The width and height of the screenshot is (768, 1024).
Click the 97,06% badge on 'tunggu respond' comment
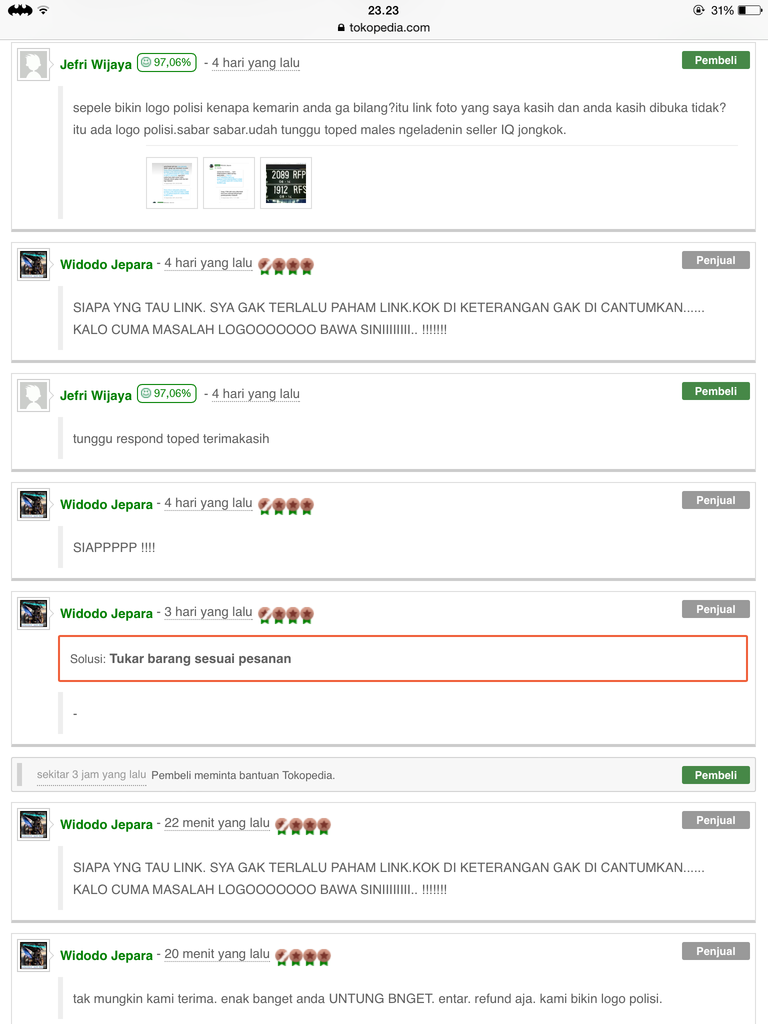pyautogui.click(x=167, y=394)
